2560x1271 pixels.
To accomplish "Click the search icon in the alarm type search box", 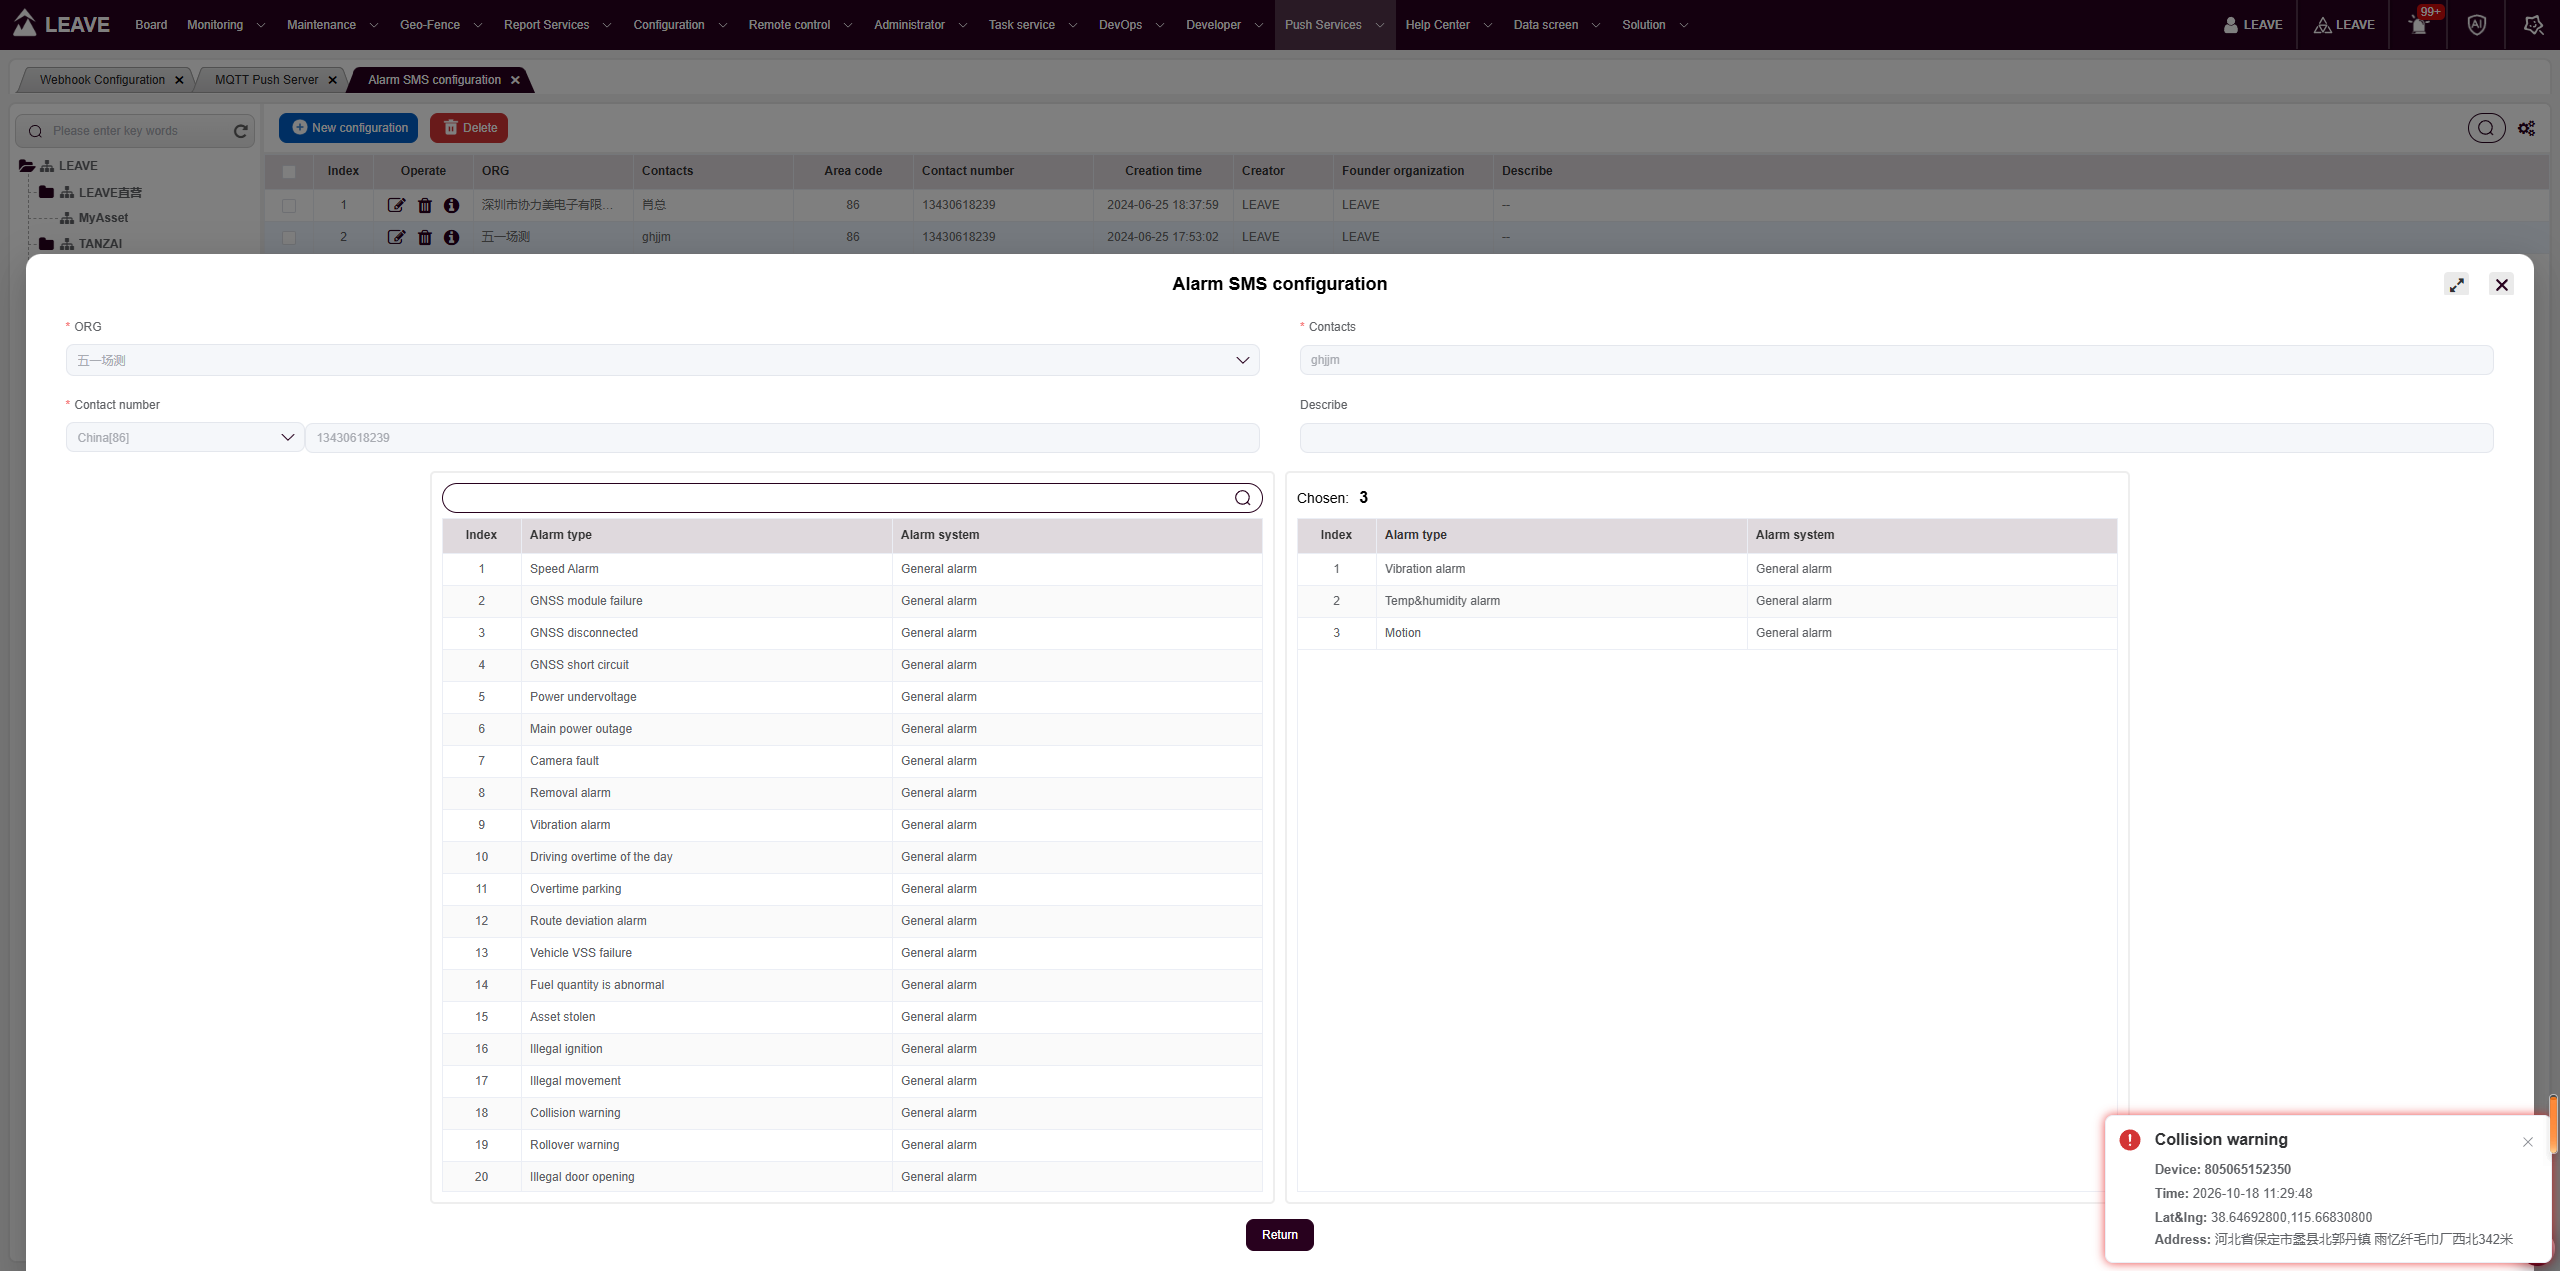I will [1243, 498].
